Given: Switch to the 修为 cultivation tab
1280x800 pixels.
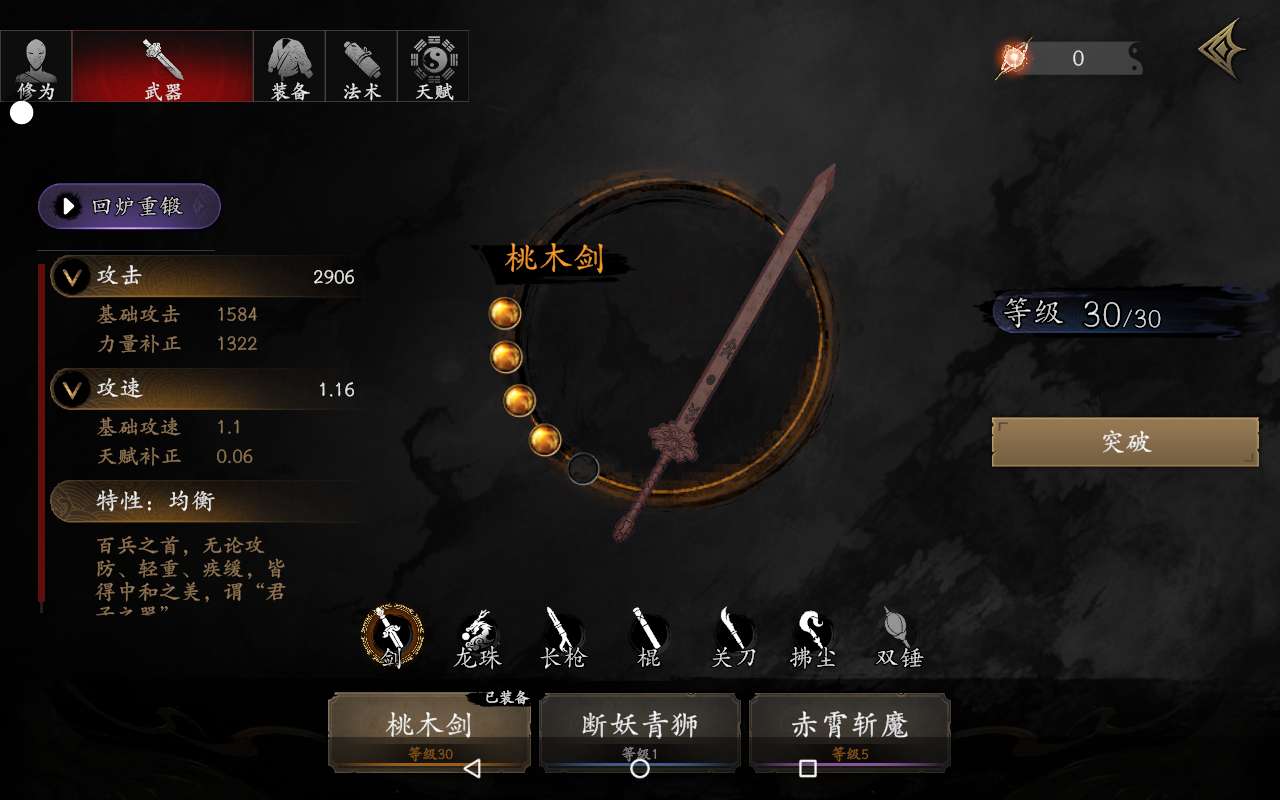Looking at the screenshot, I should click(36, 66).
